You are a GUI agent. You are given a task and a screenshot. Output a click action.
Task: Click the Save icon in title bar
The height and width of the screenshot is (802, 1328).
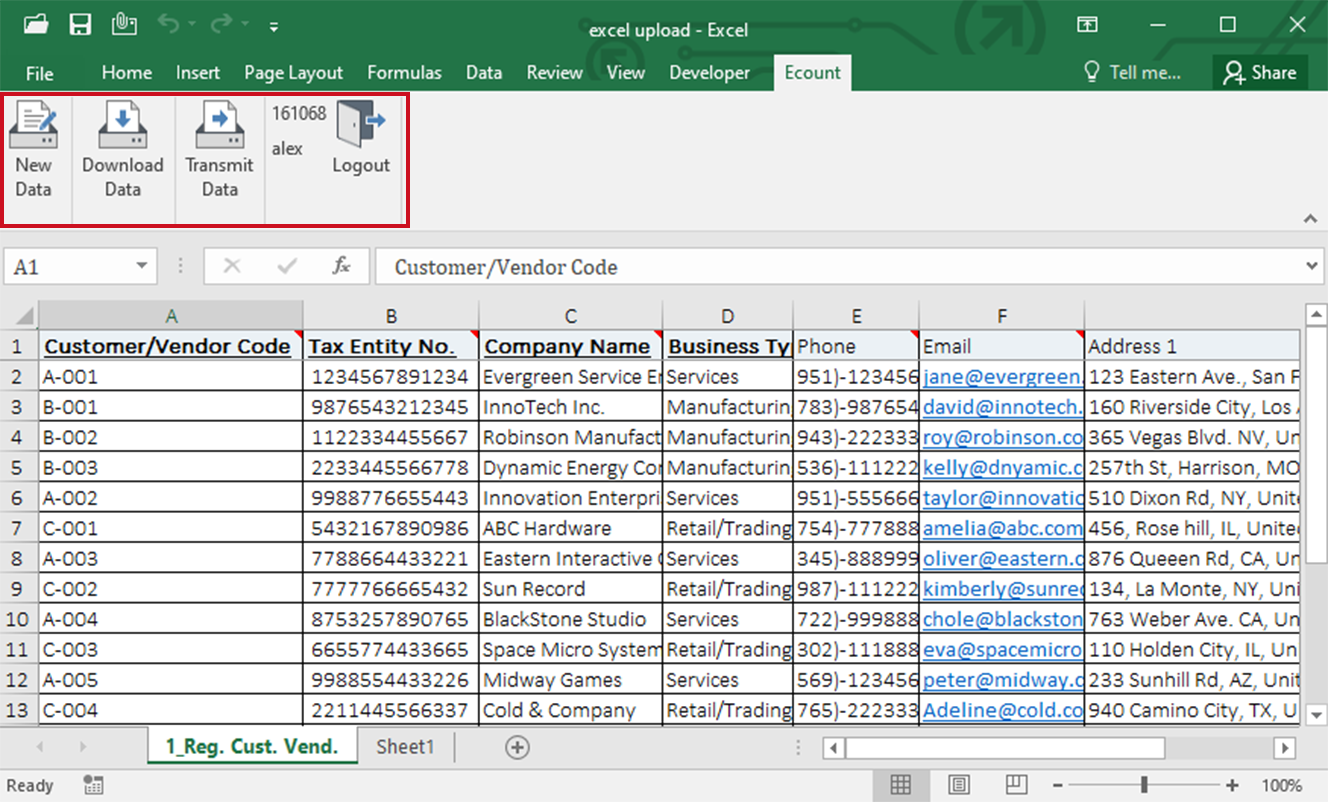tap(80, 26)
